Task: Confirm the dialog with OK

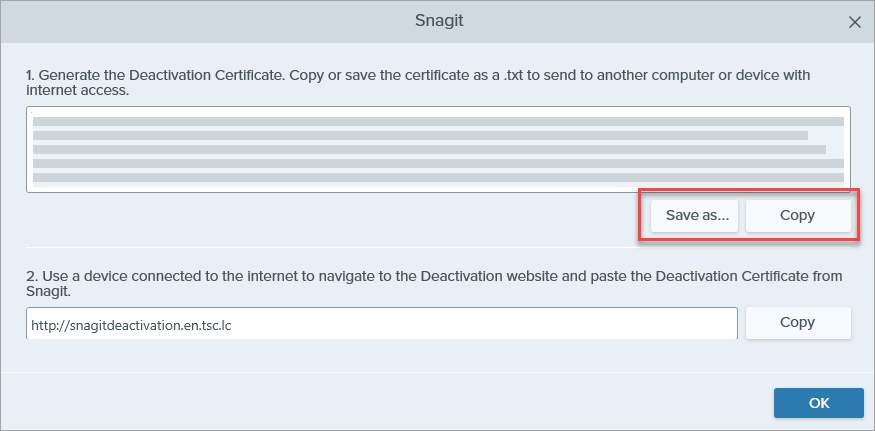Action: click(x=819, y=403)
